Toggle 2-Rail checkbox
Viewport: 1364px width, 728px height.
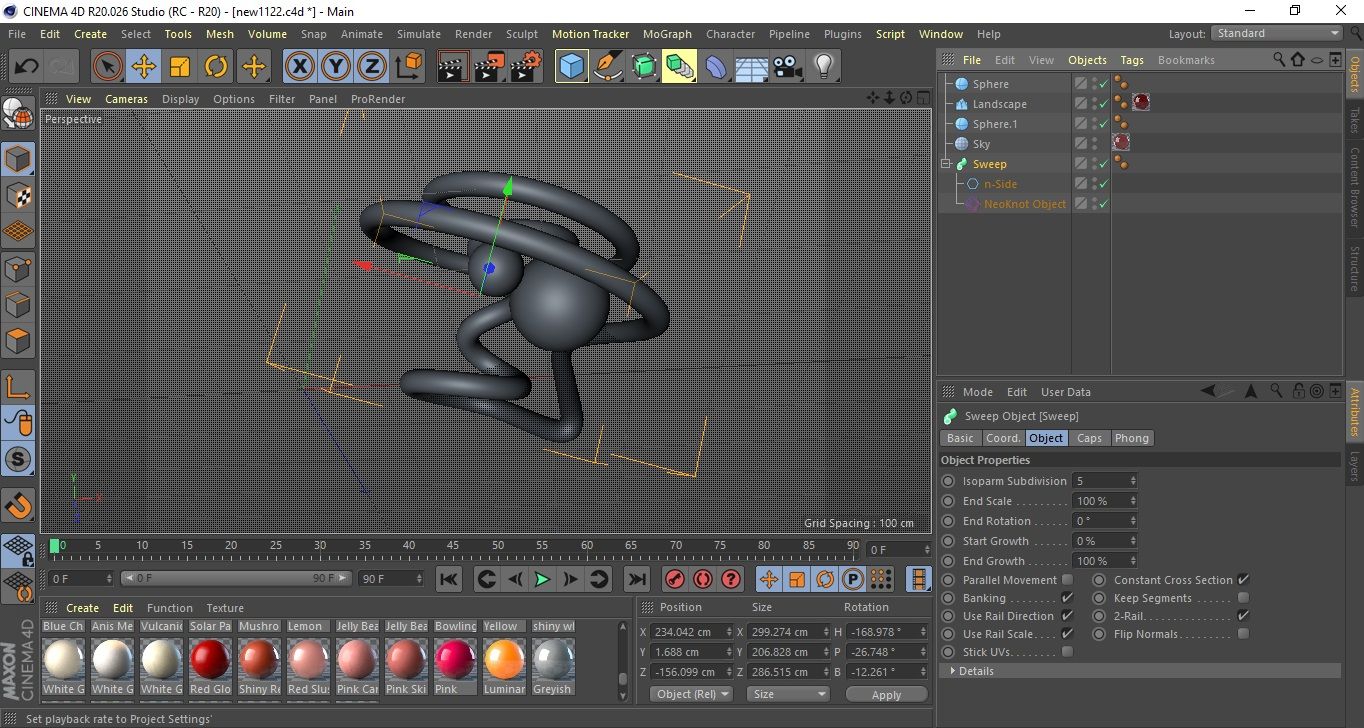(x=1243, y=616)
